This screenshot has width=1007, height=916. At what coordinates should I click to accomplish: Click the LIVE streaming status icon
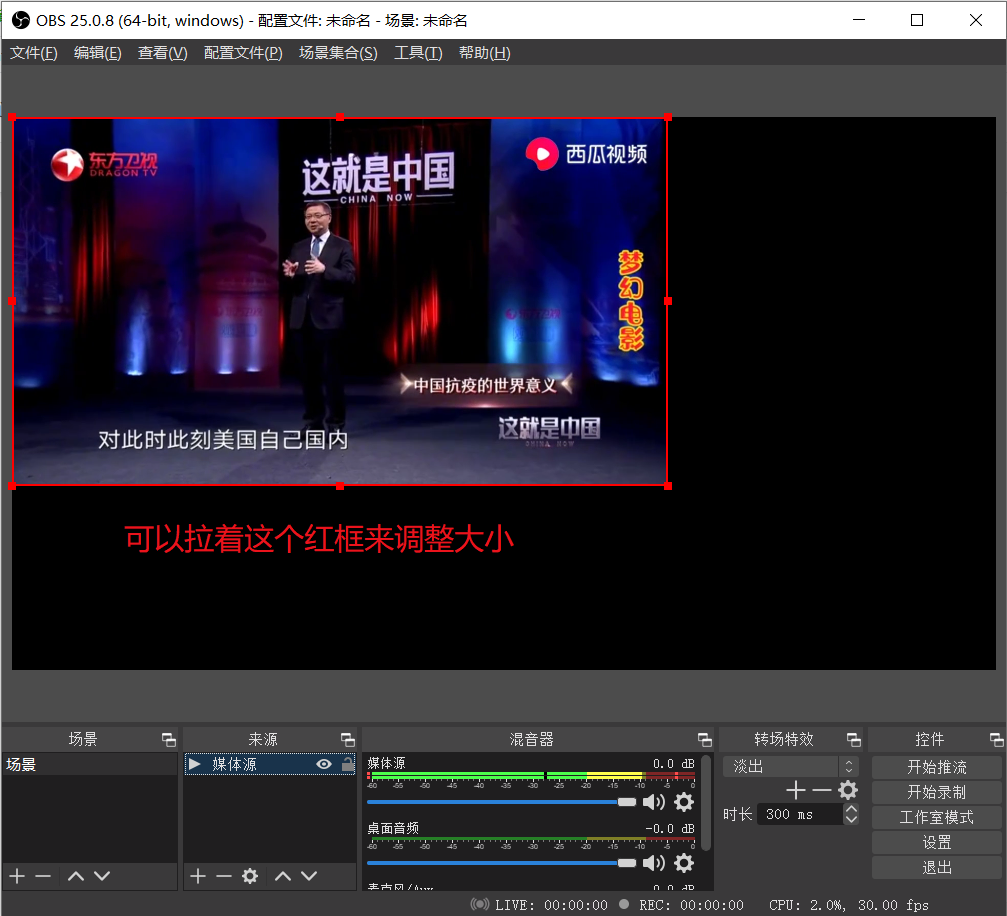[x=479, y=904]
